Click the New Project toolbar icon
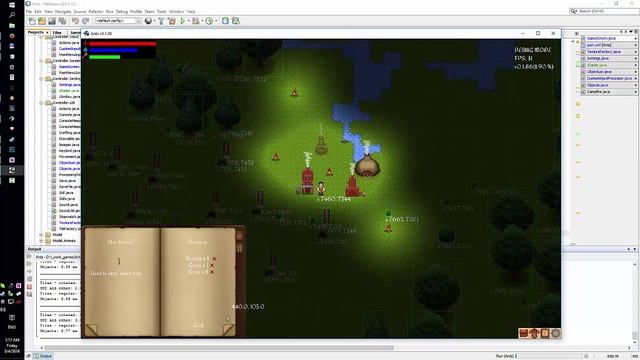640x360 pixels. pos(42,21)
